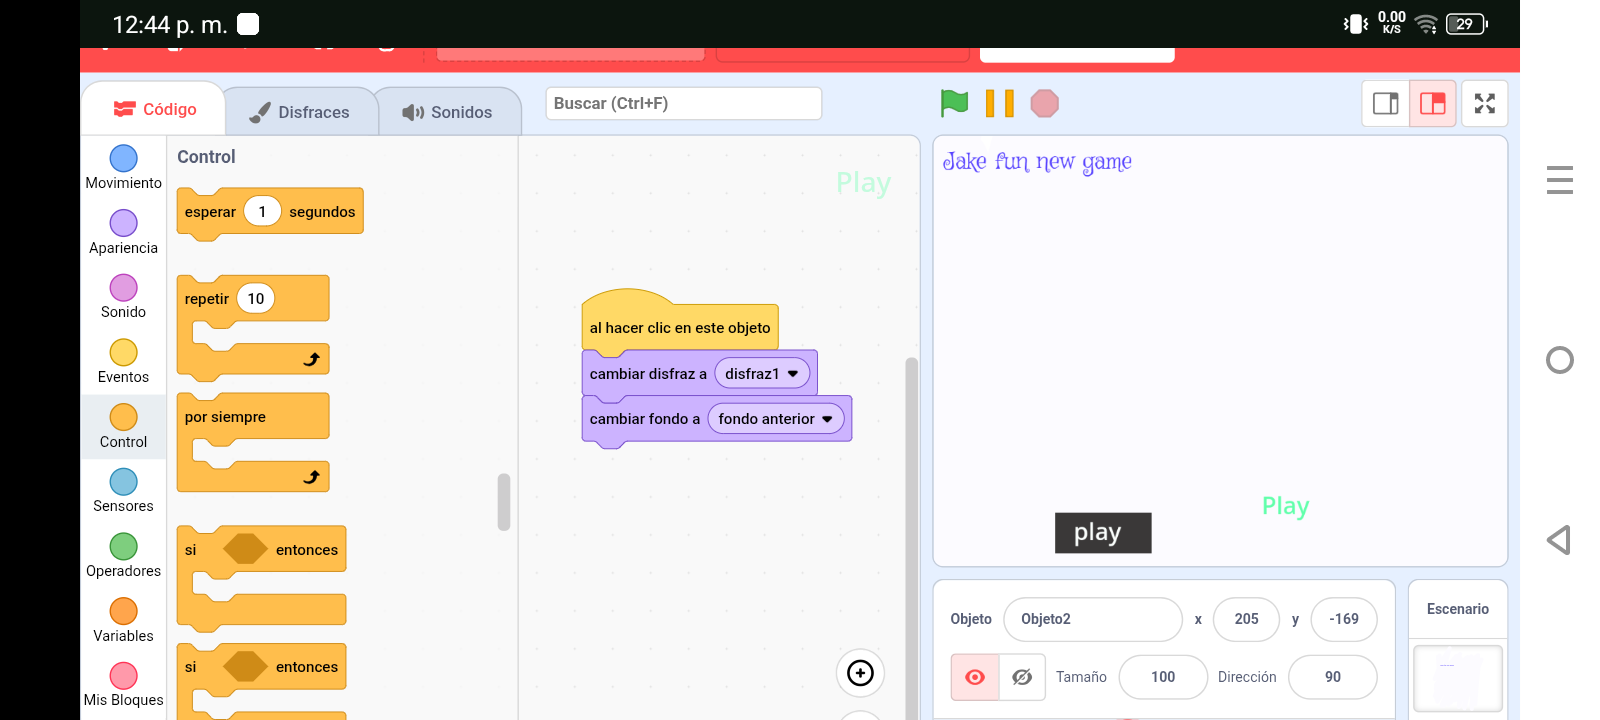Viewport: 1600px width, 720px height.
Task: Tap the Android home circle button
Action: [1559, 360]
